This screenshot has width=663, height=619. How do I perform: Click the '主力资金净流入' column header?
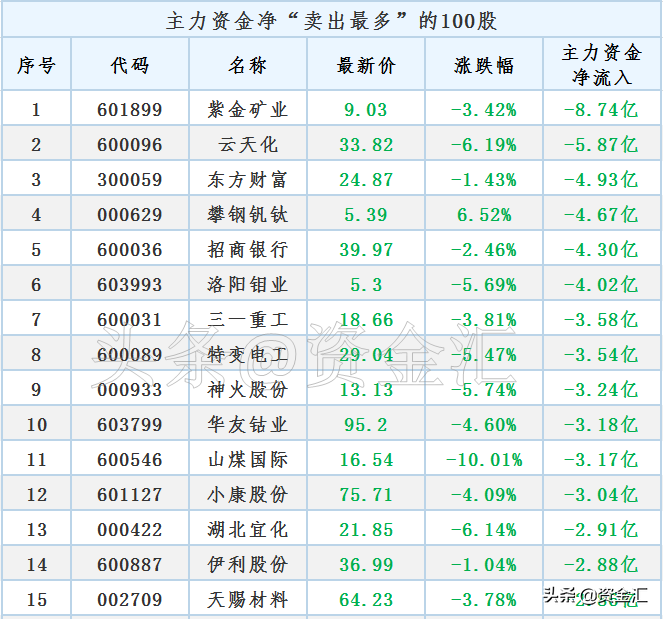pyautogui.click(x=602, y=65)
